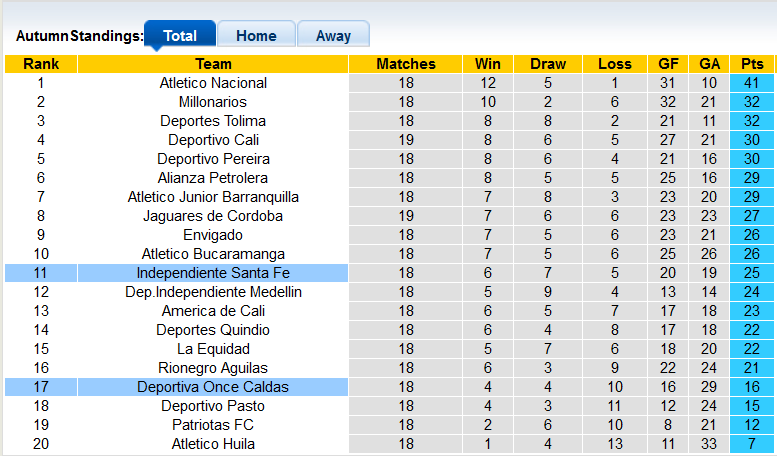Open the Home standings tab
Viewport: 777px width, 456px height.
pyautogui.click(x=256, y=35)
